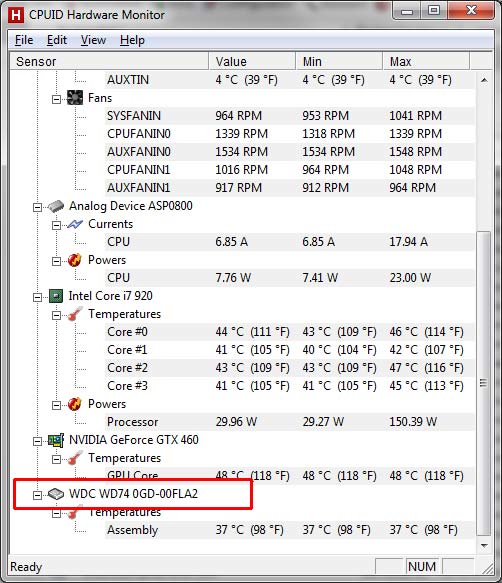
Task: Select the Core #1 row
Action: tap(290, 350)
